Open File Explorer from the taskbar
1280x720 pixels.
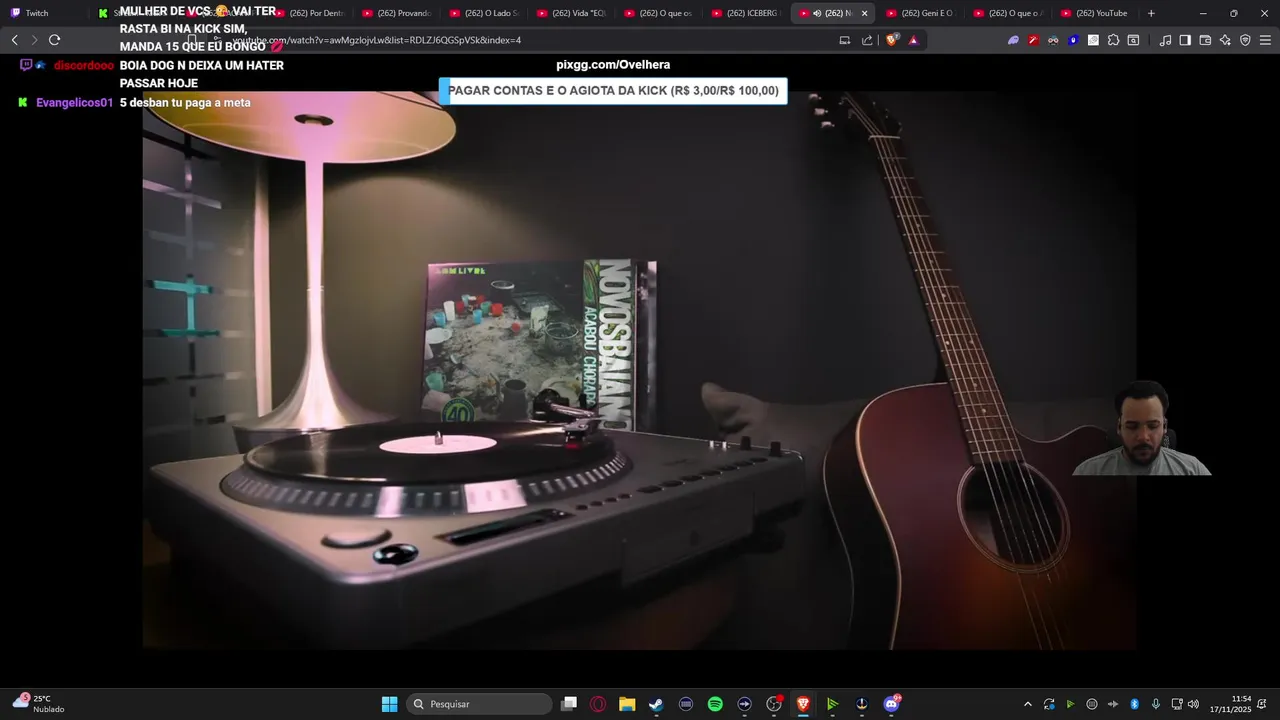pyautogui.click(x=627, y=704)
